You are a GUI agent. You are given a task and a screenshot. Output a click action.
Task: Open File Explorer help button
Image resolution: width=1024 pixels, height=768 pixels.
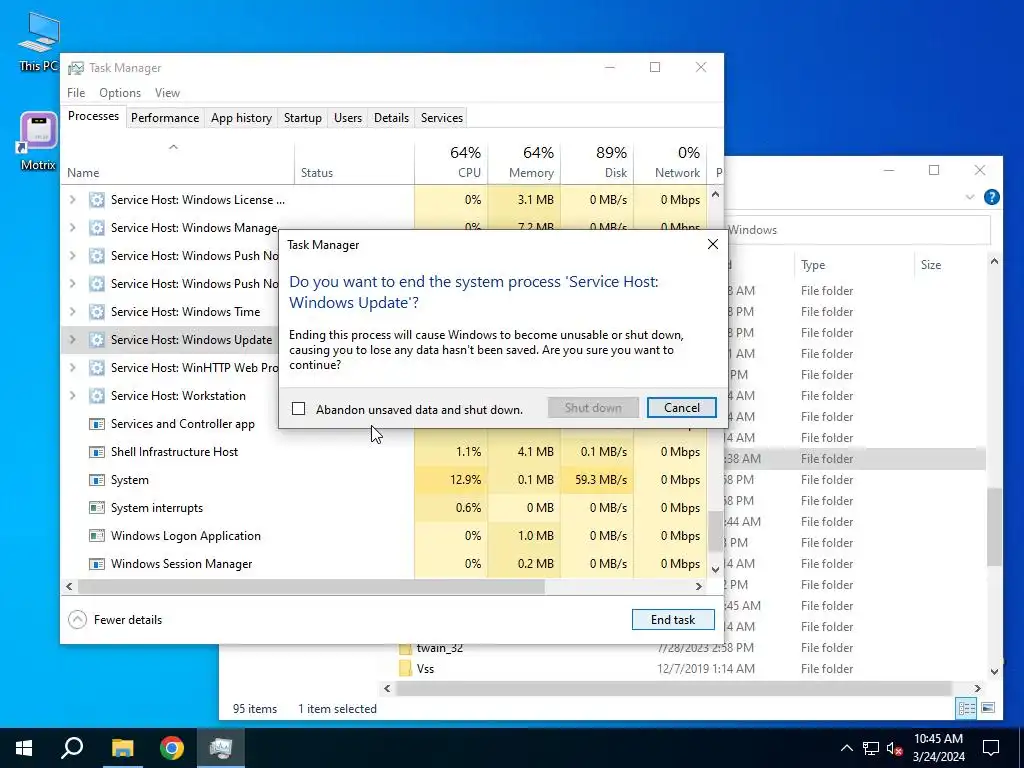(991, 197)
